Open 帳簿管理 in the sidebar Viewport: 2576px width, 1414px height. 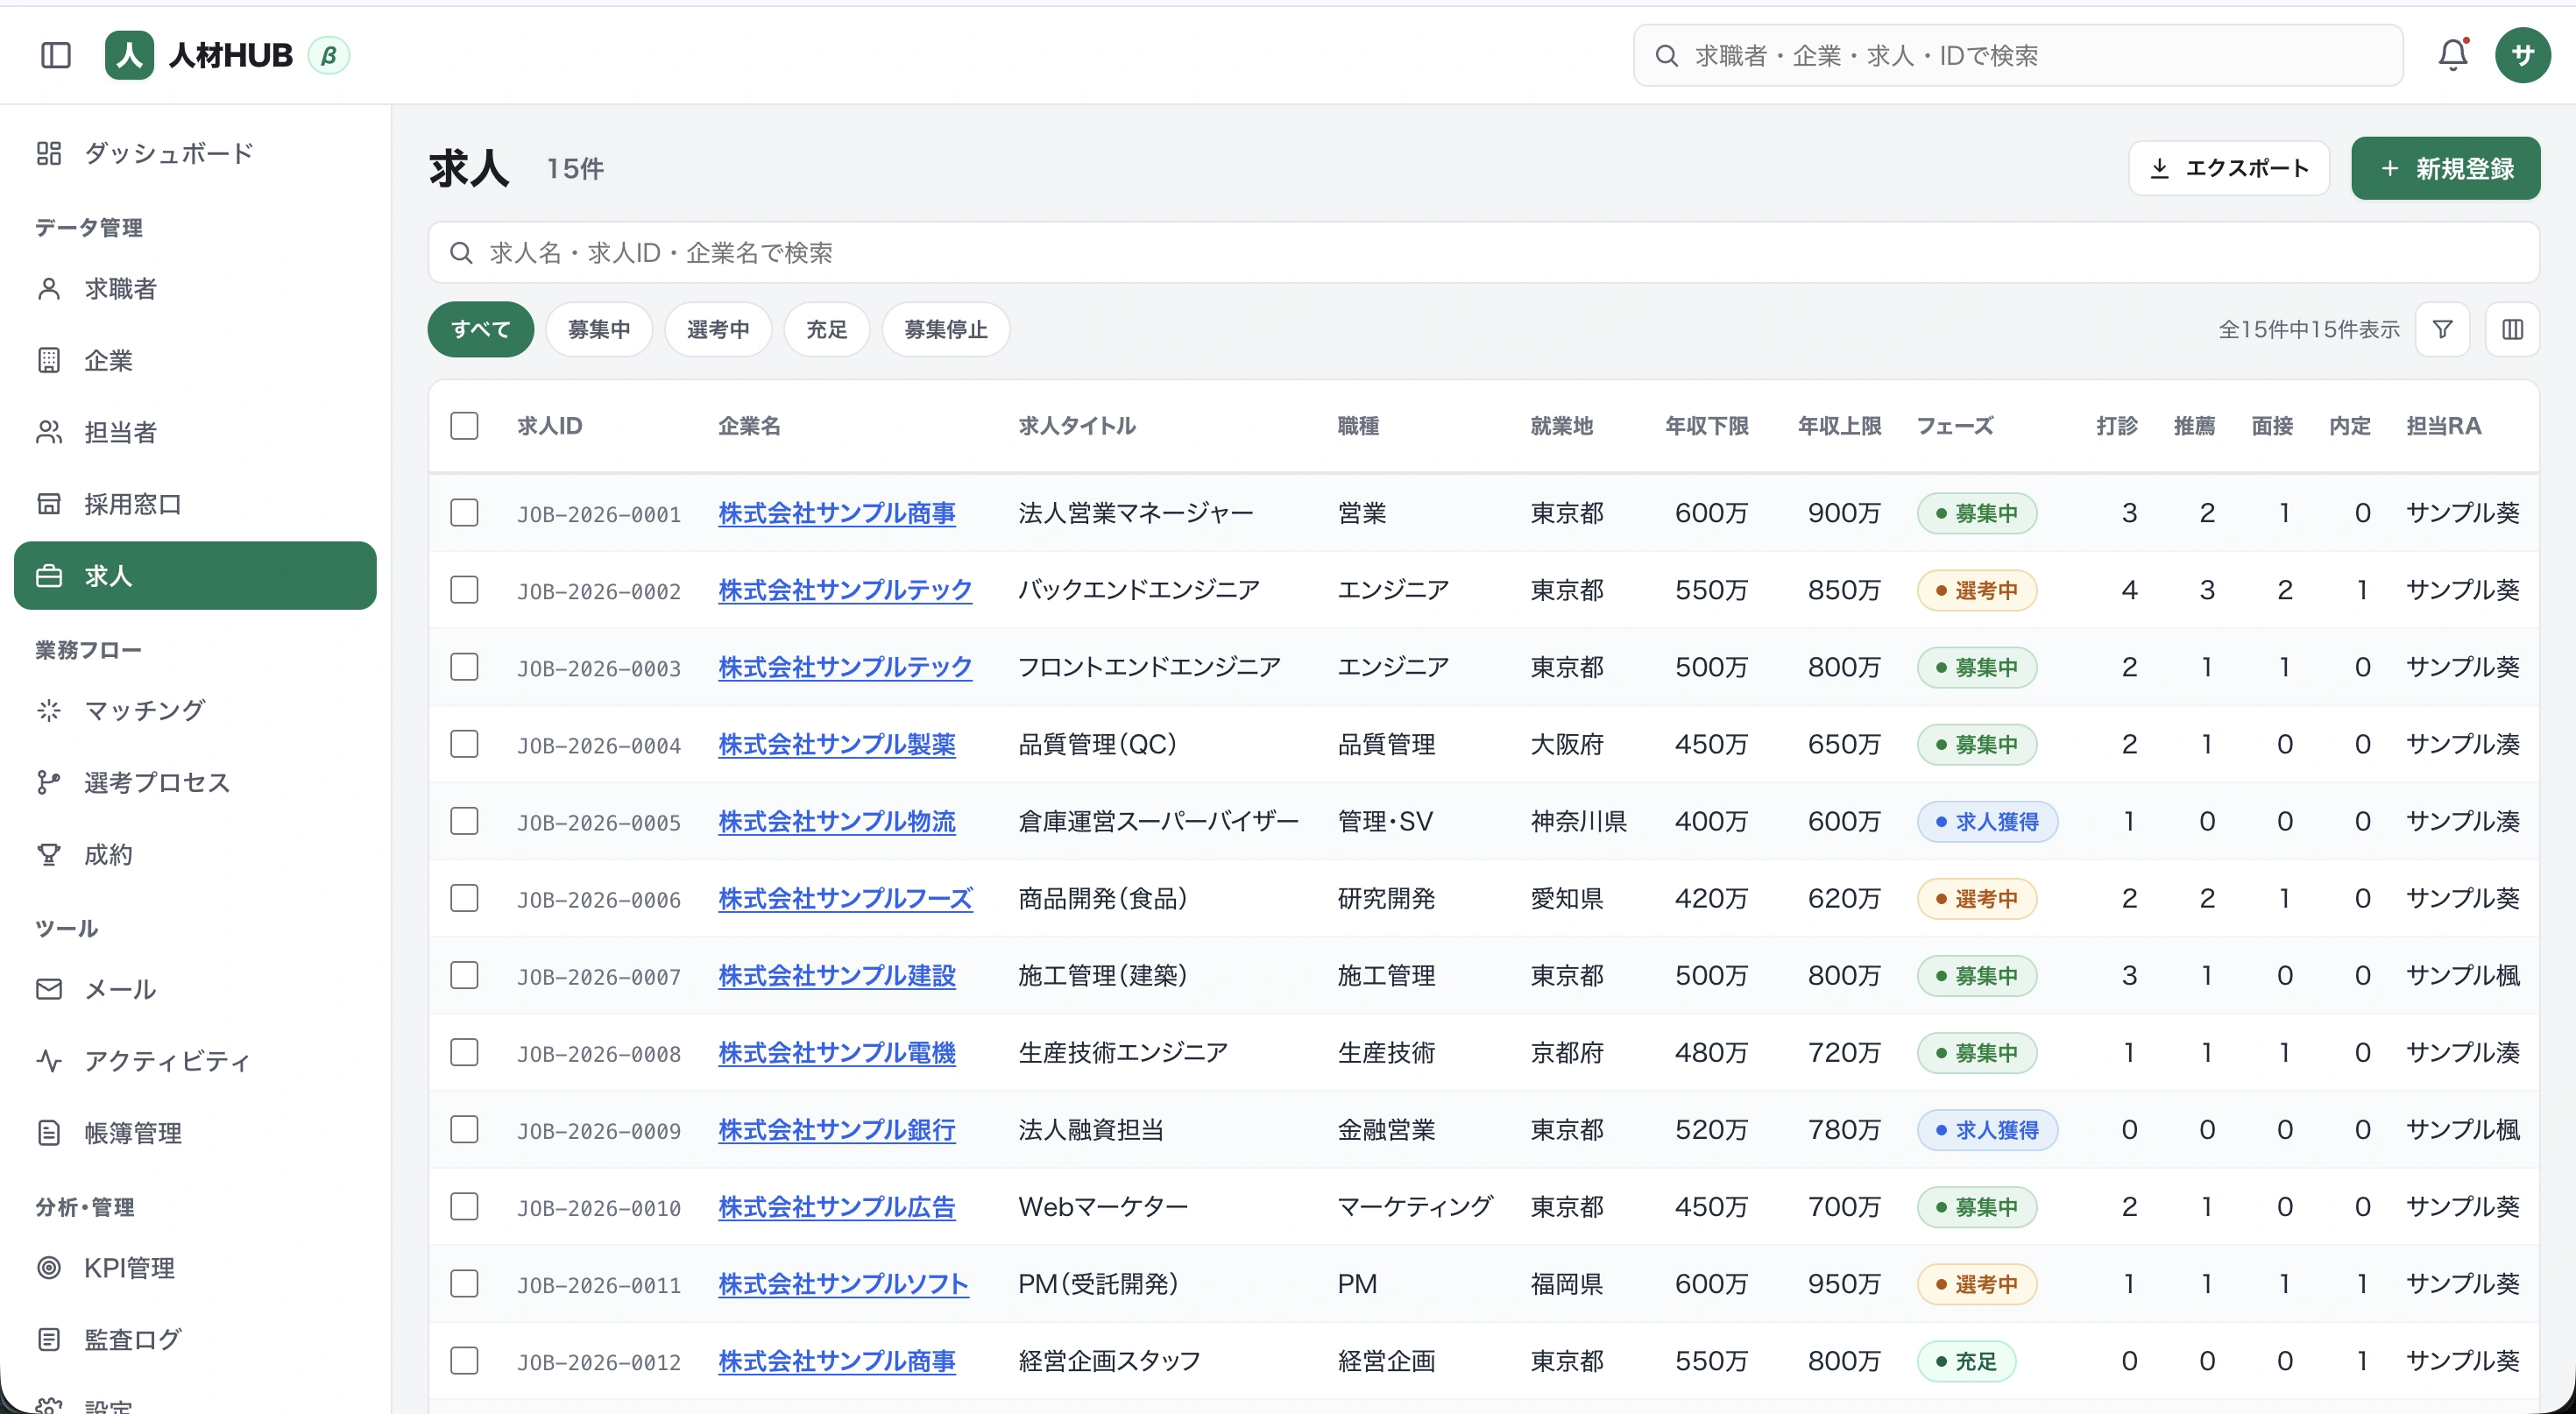[x=195, y=1133]
